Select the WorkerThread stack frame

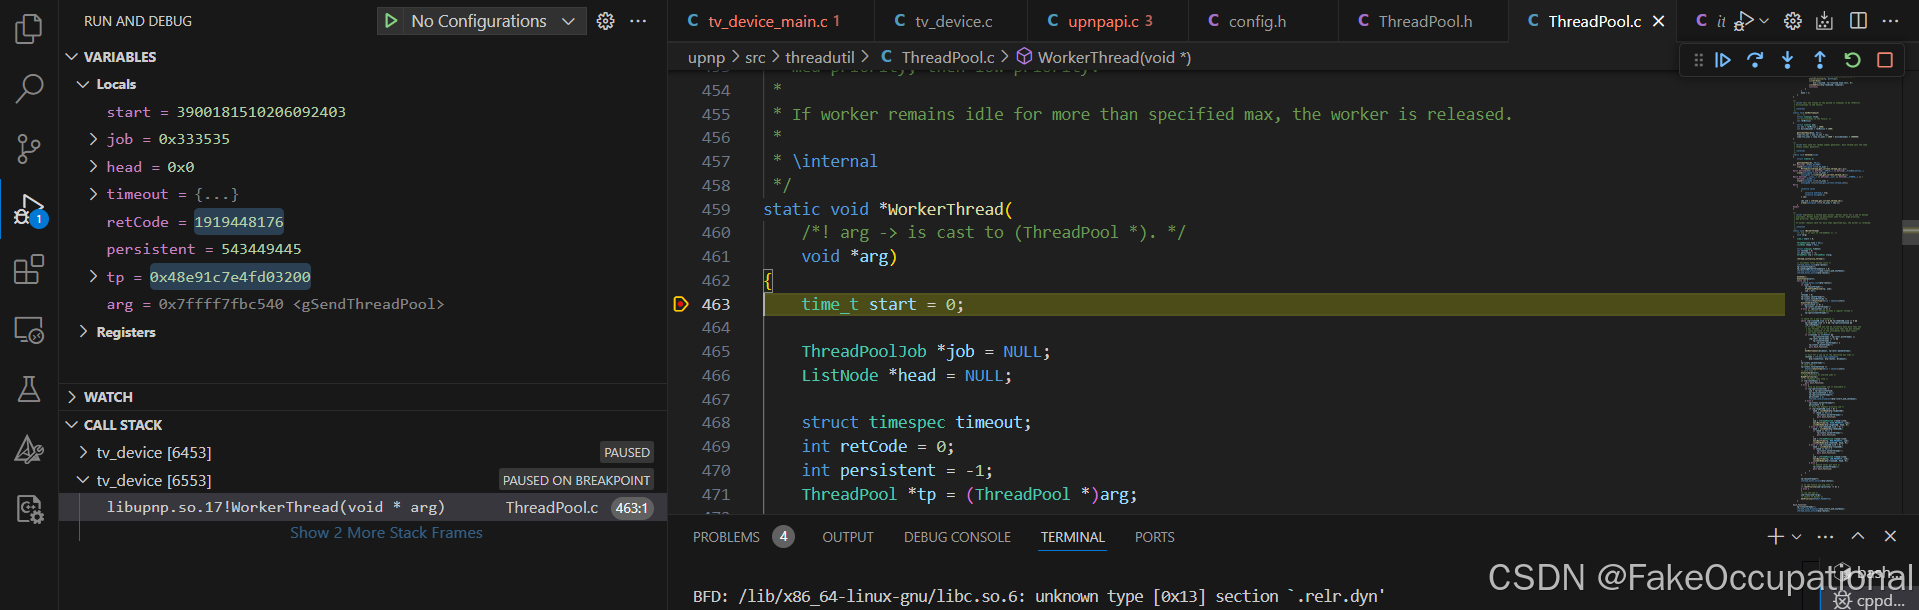363,508
